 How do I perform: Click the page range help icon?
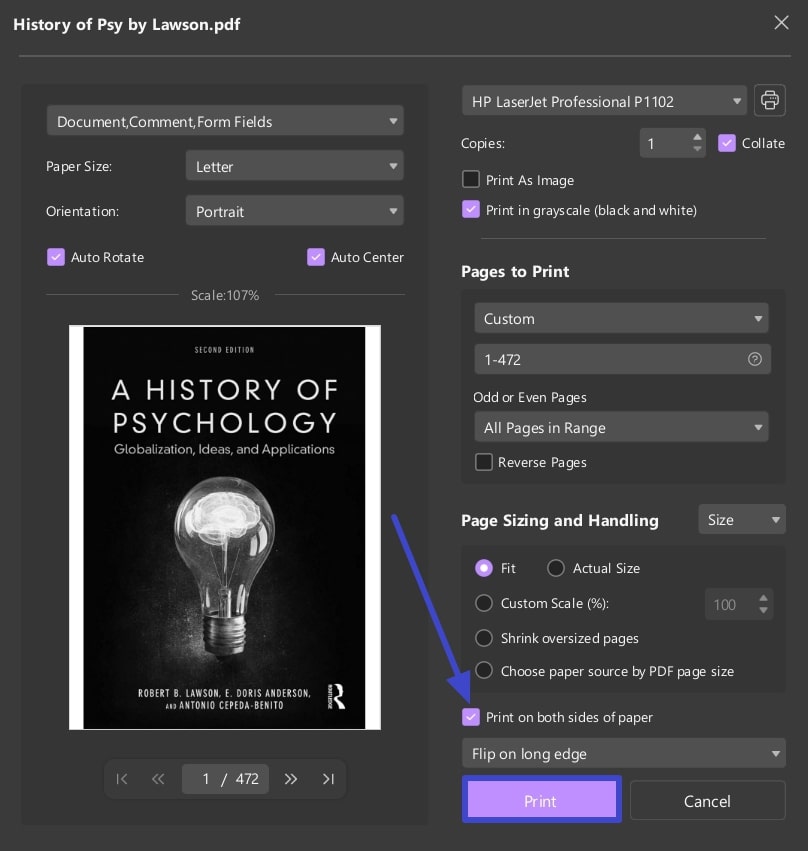(x=755, y=359)
